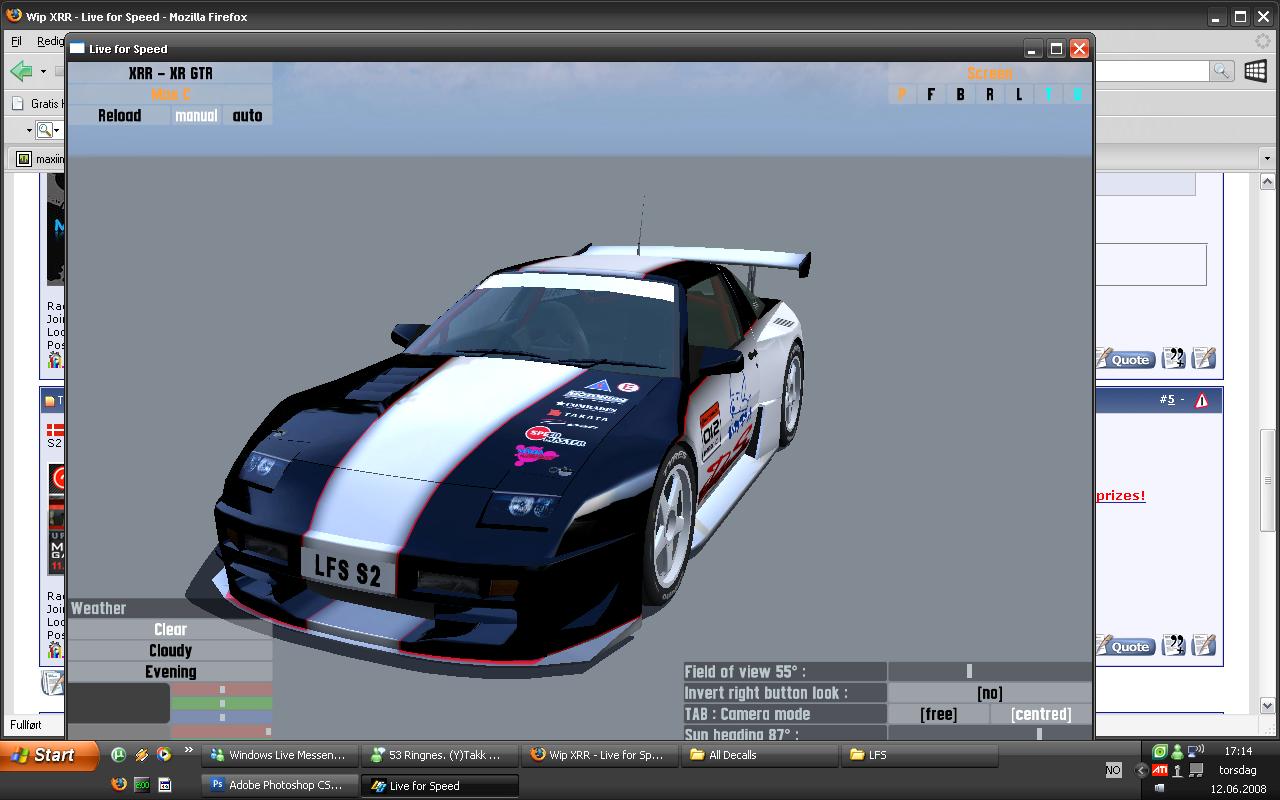Click the Firefox search input field
This screenshot has width=1280, height=800.
coord(1152,70)
